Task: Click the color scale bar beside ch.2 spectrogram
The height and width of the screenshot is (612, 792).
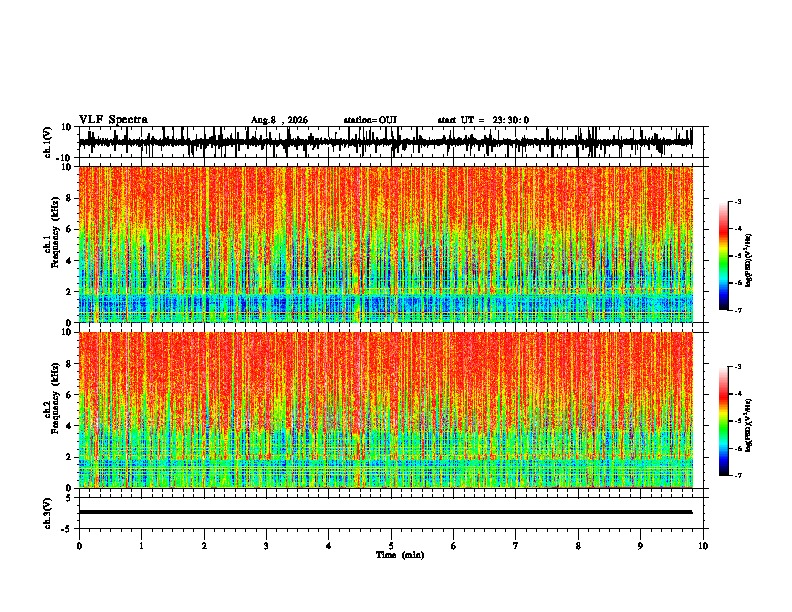Action: (x=724, y=421)
